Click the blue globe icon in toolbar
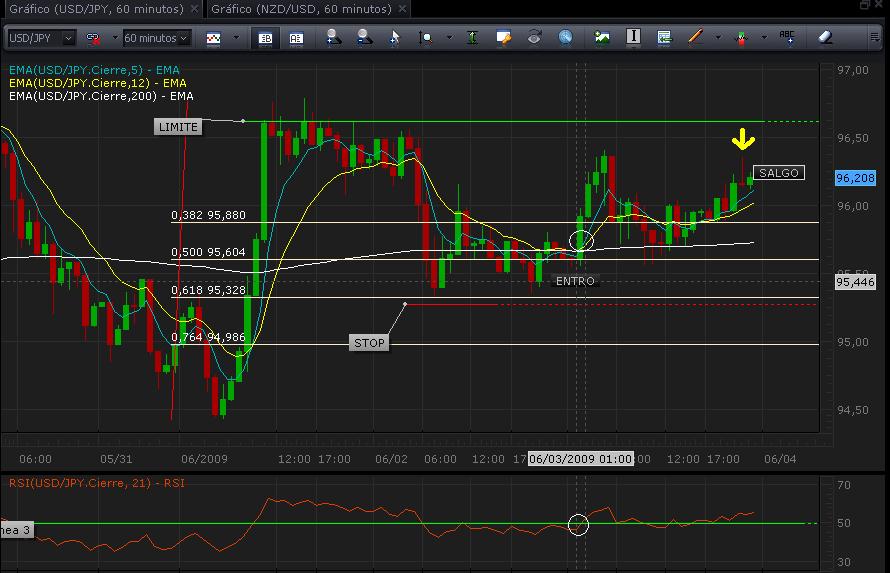 click(x=565, y=38)
